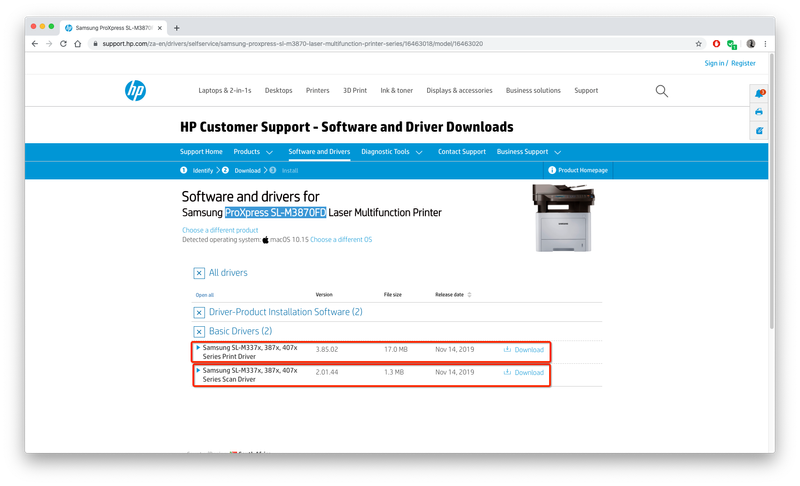Bookmark this page with the star

[x=698, y=44]
